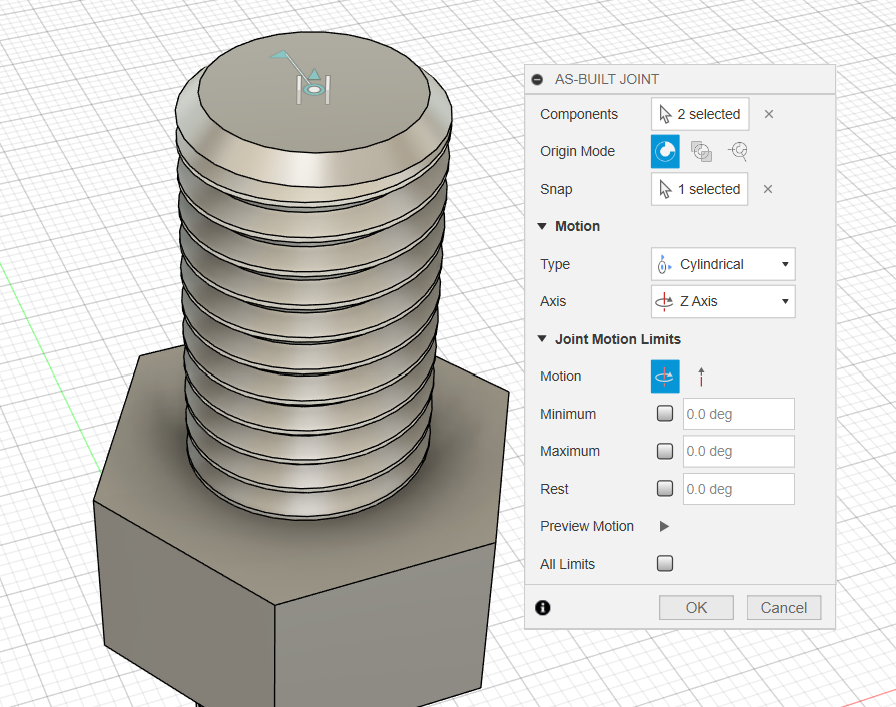Clear the Components selection with X
896x707 pixels.
coord(769,114)
